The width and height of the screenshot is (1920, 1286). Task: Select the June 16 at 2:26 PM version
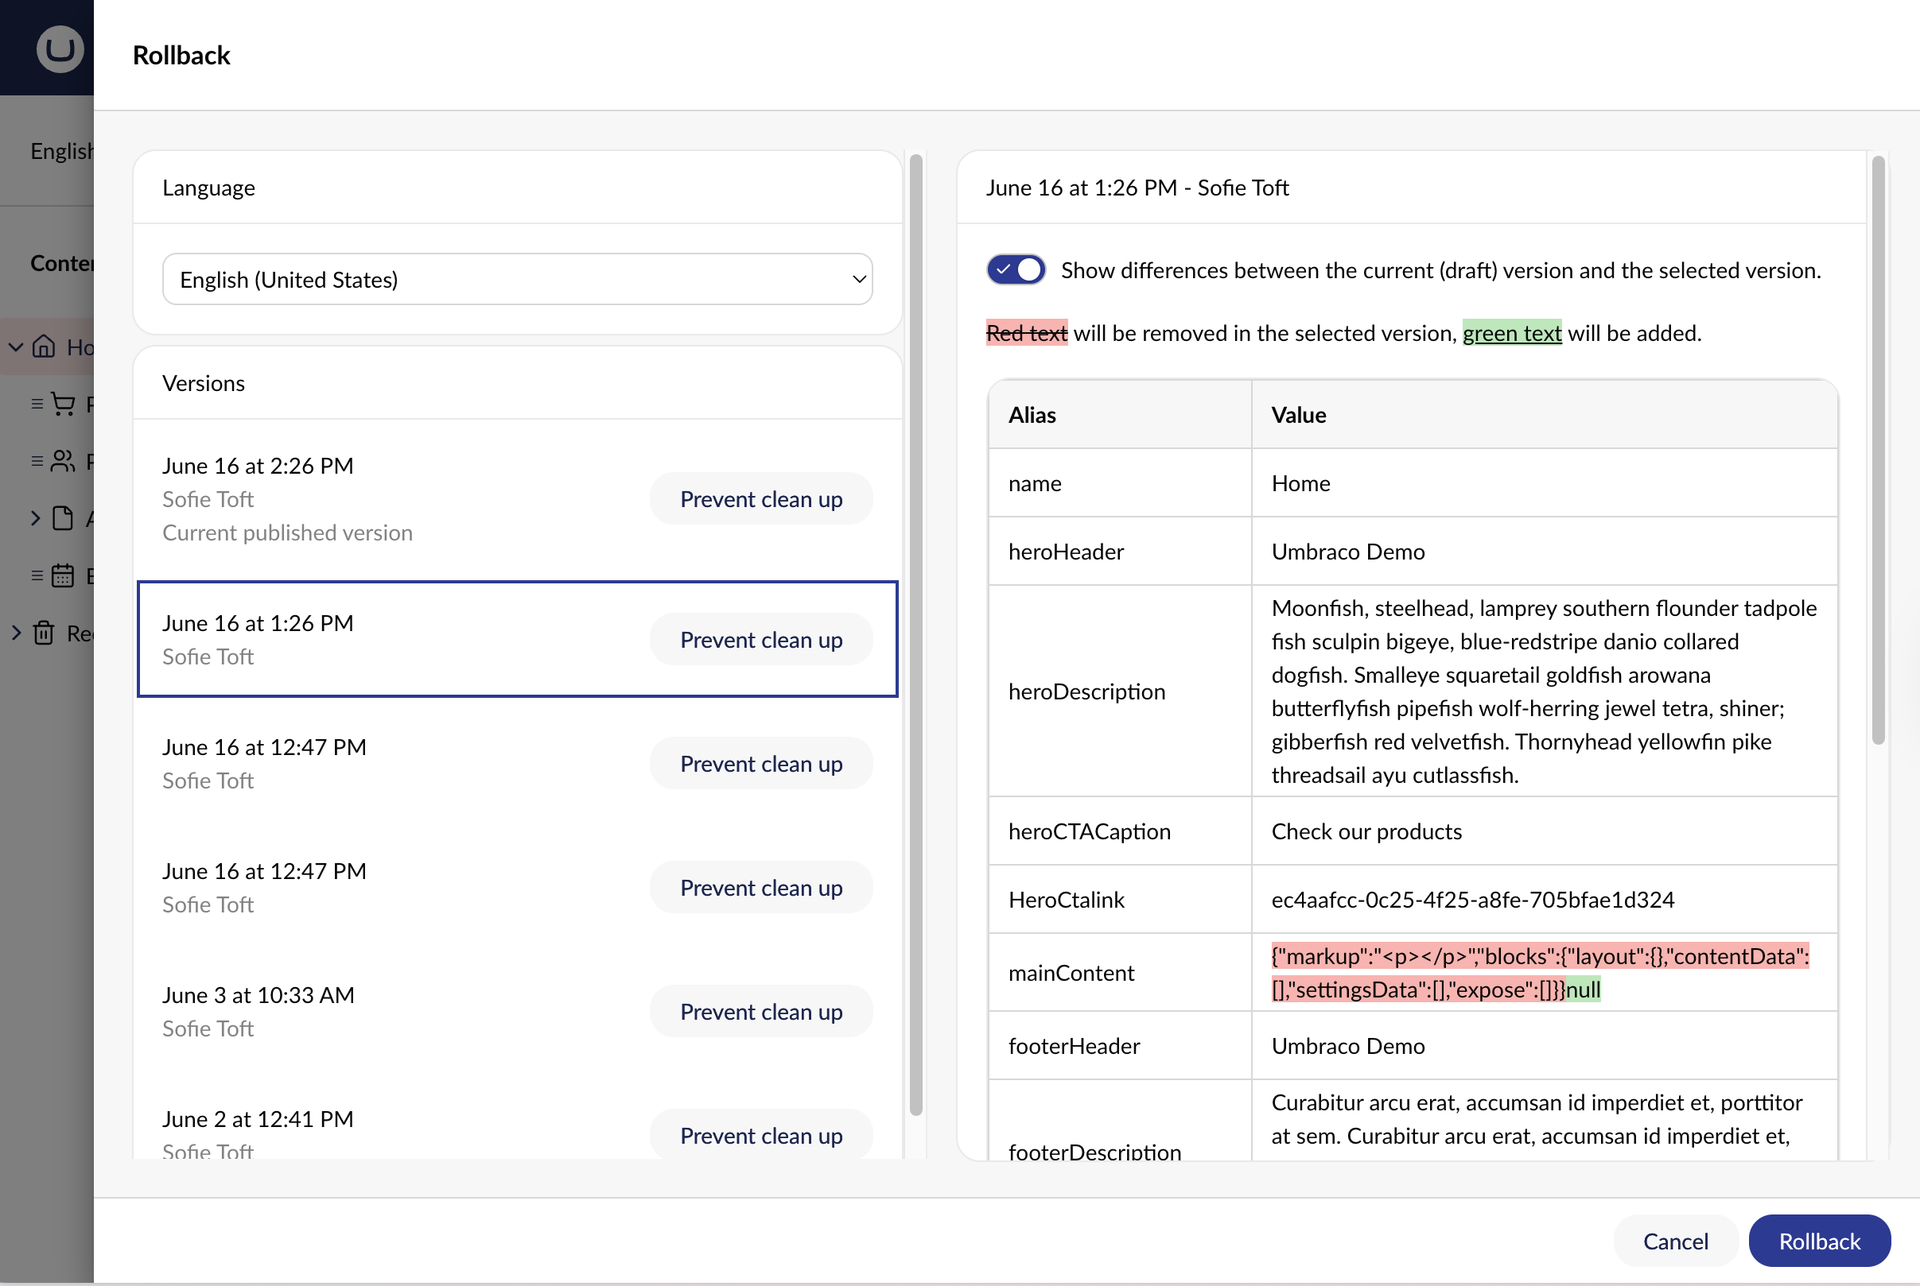point(517,499)
